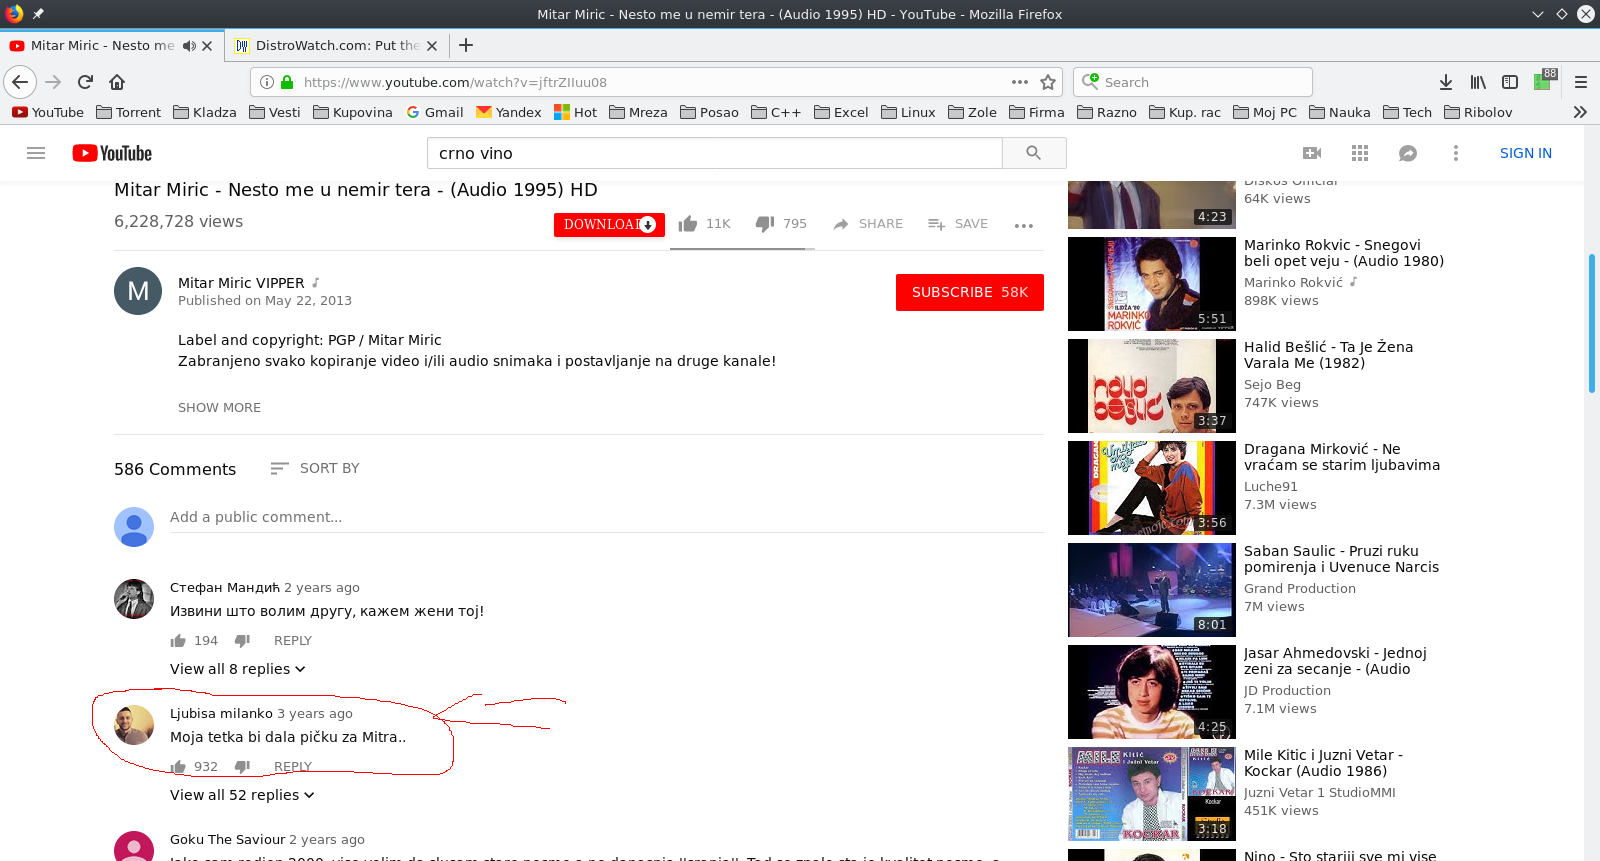Click Add a public comment field
The width and height of the screenshot is (1600, 861).
coord(606,517)
